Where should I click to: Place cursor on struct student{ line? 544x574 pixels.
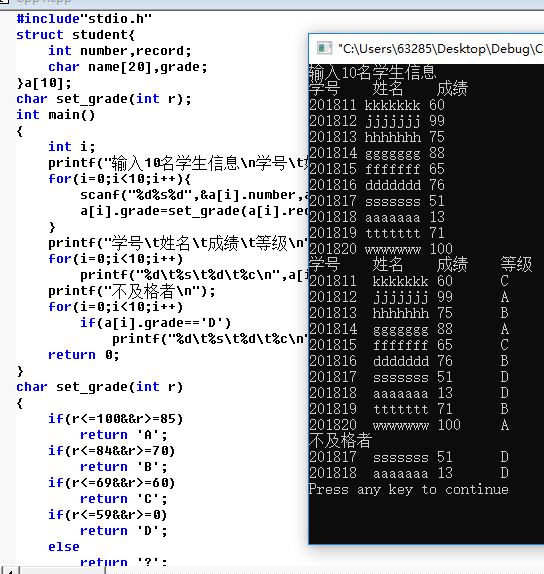pos(76,35)
